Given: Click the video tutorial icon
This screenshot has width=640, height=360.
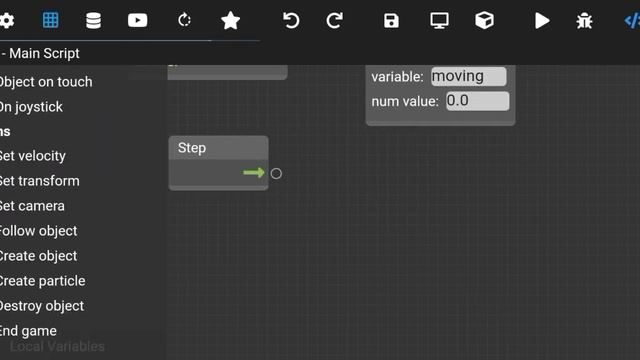Looking at the screenshot, I should point(138,20).
